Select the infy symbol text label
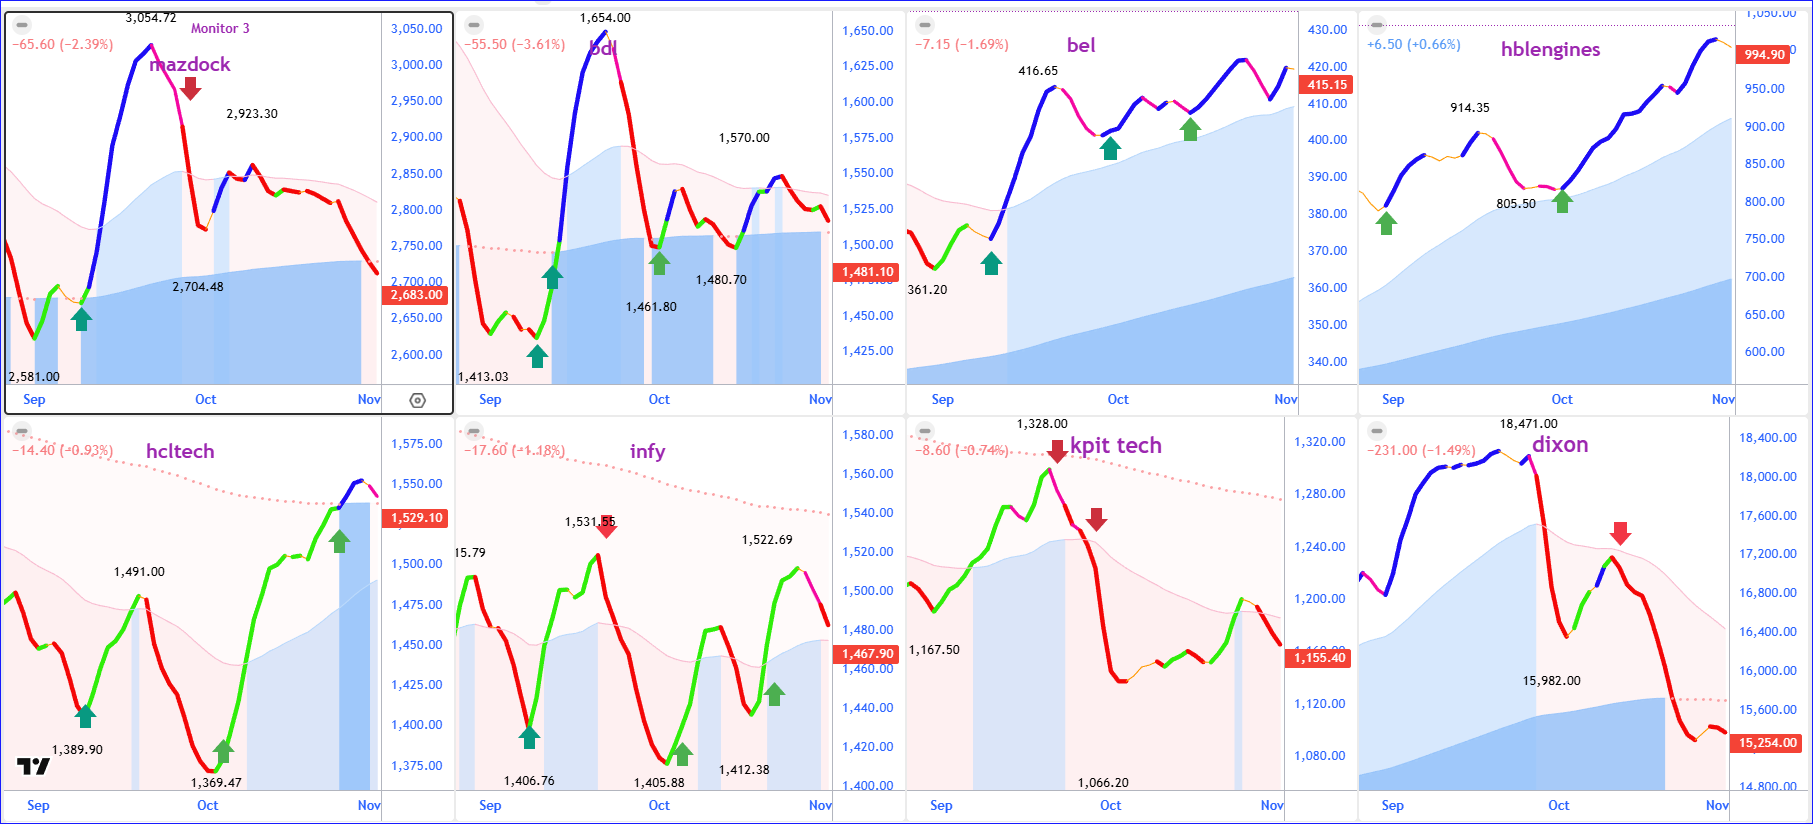This screenshot has height=824, width=1813. tap(647, 451)
